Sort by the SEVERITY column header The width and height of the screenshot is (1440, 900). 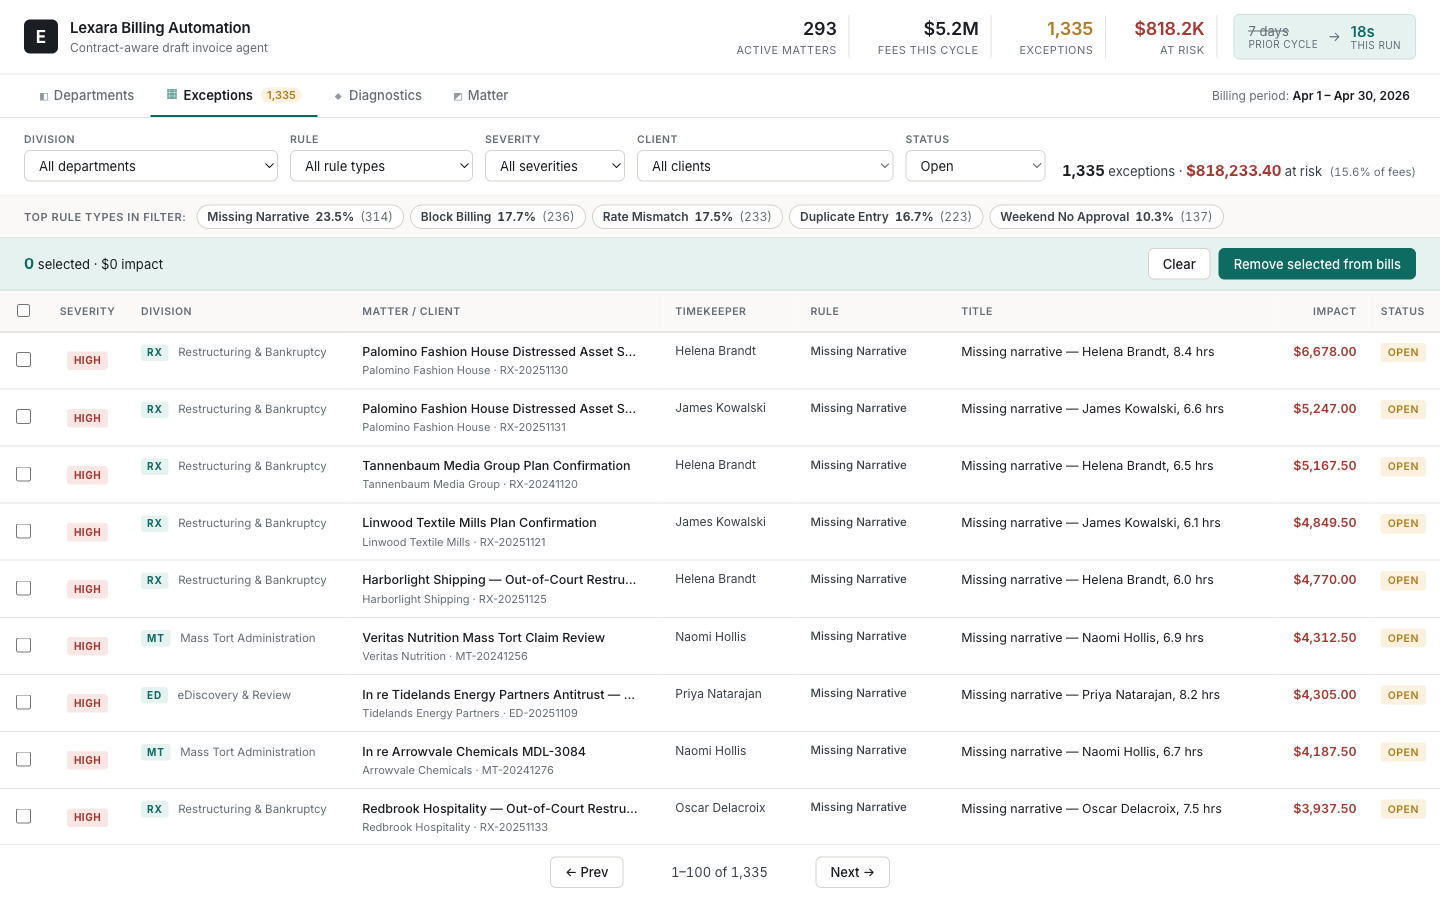[87, 312]
